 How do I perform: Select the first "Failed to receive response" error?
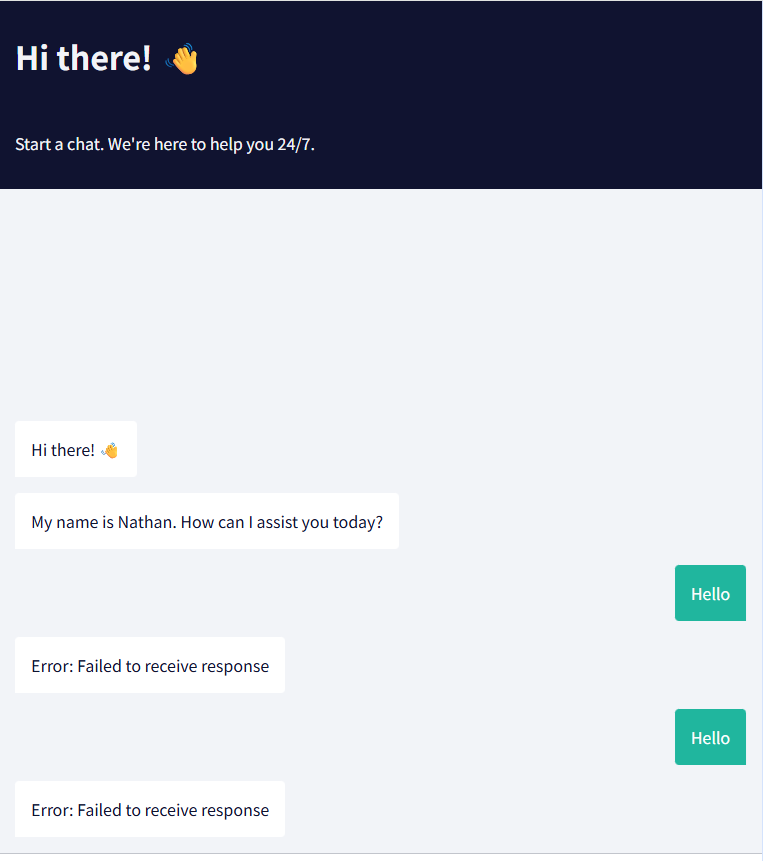click(150, 666)
